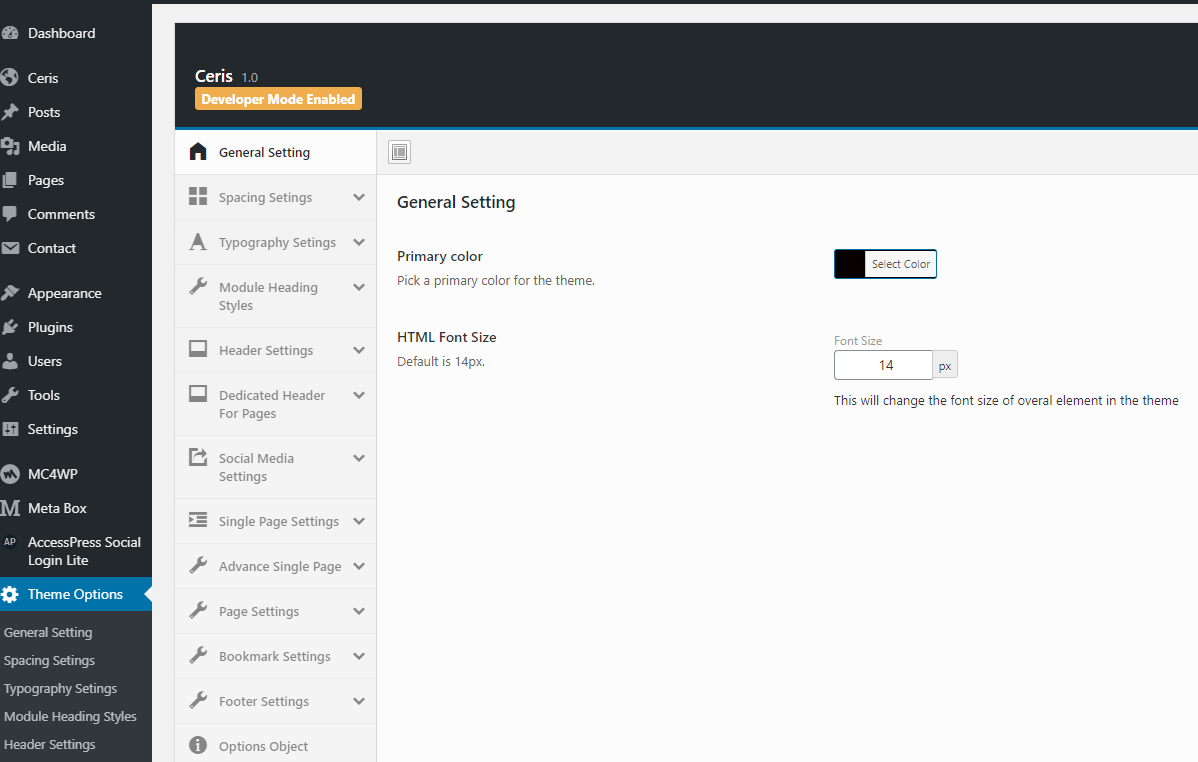Click the Comments bubble icon
Screen dimensions: 1198x762
coord(10,214)
